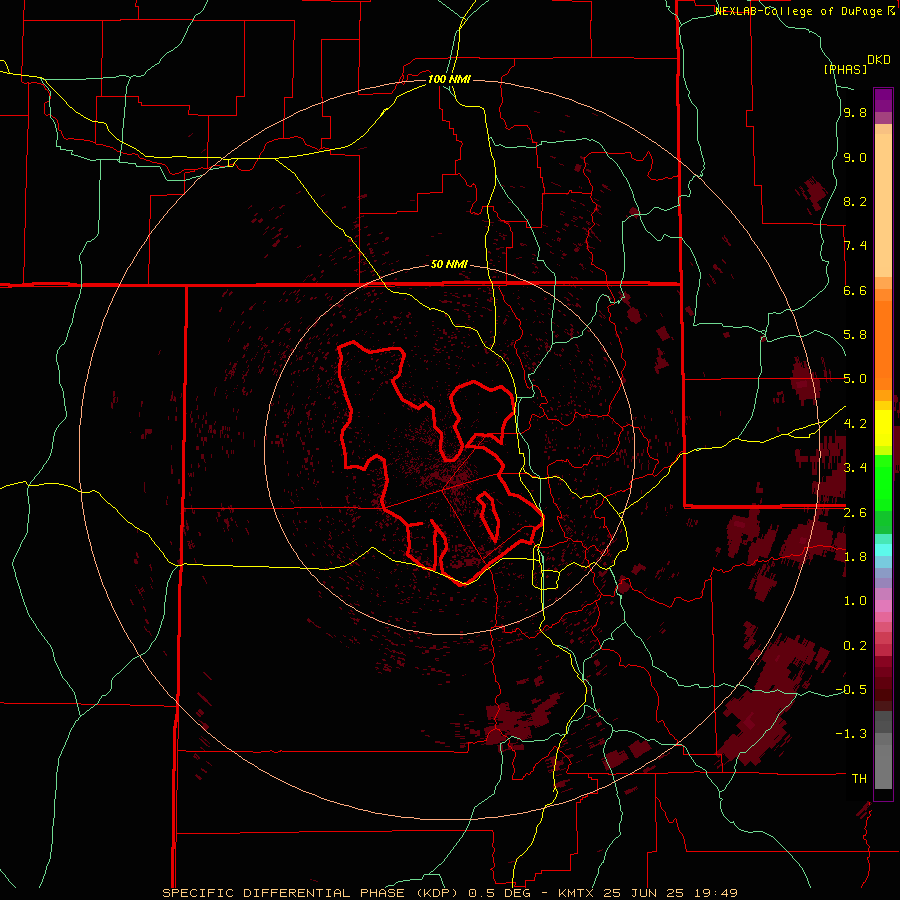
Task: Click the 5.0 value on the color scale
Action: [x=855, y=379]
